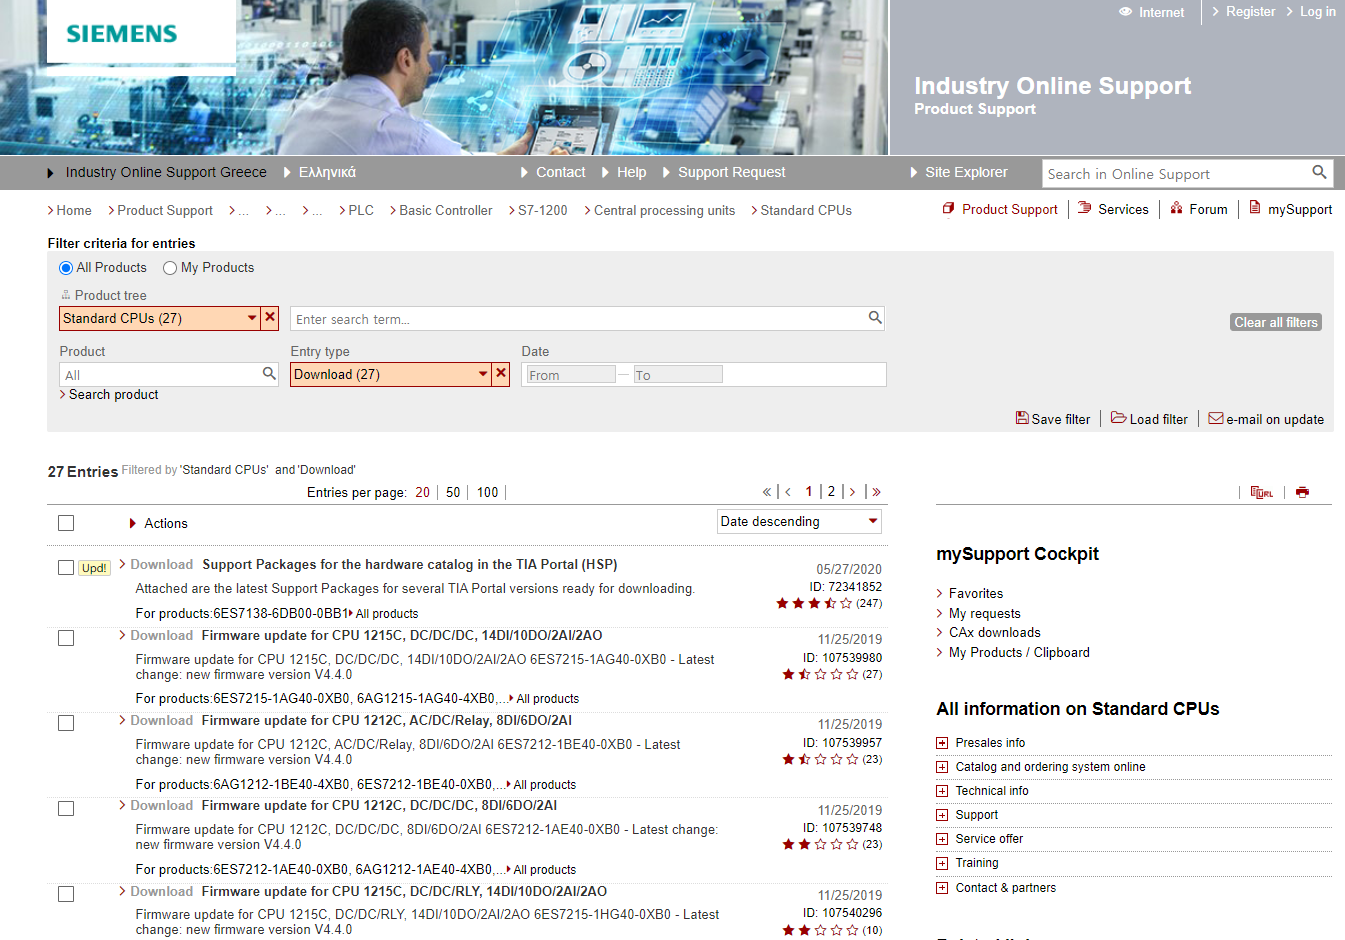Tick checkbox for CPU 1215C DC/DC/RLY entry

point(66,894)
